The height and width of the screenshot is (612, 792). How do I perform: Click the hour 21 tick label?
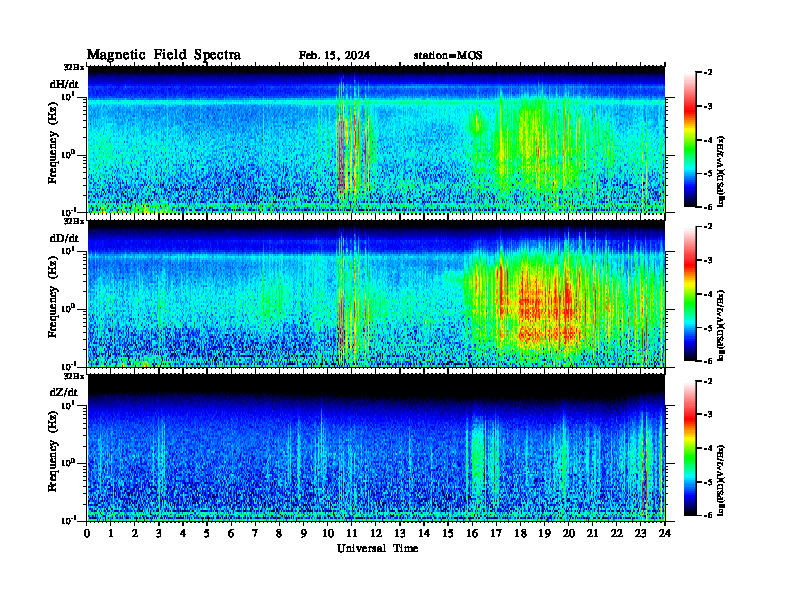click(x=592, y=533)
